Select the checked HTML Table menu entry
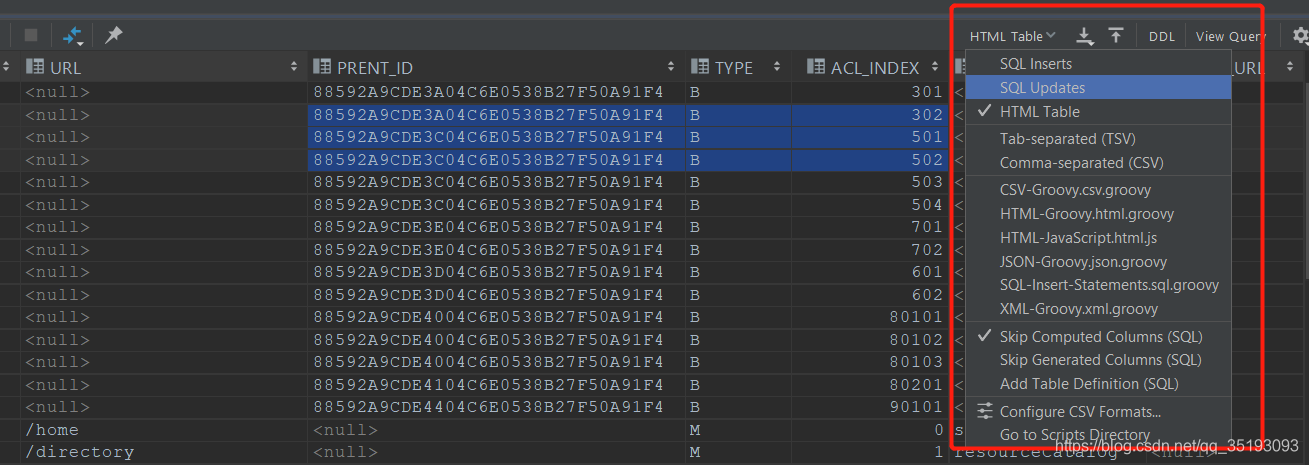This screenshot has width=1309, height=465. click(x=1098, y=111)
